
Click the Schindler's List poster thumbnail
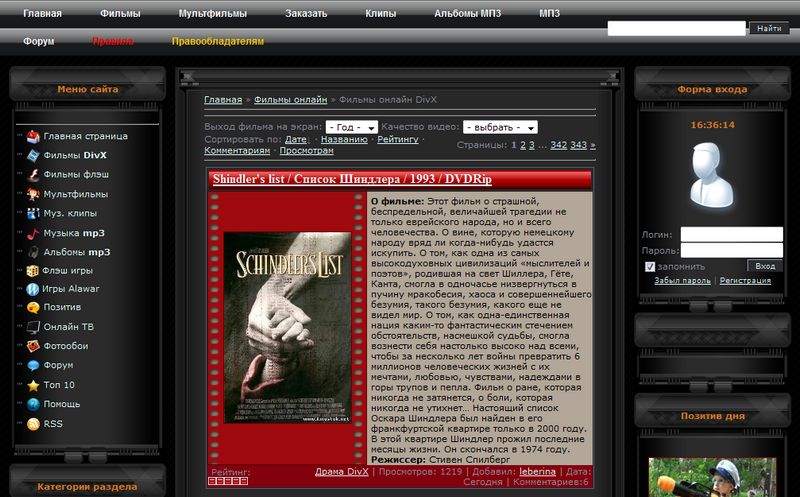(287, 328)
